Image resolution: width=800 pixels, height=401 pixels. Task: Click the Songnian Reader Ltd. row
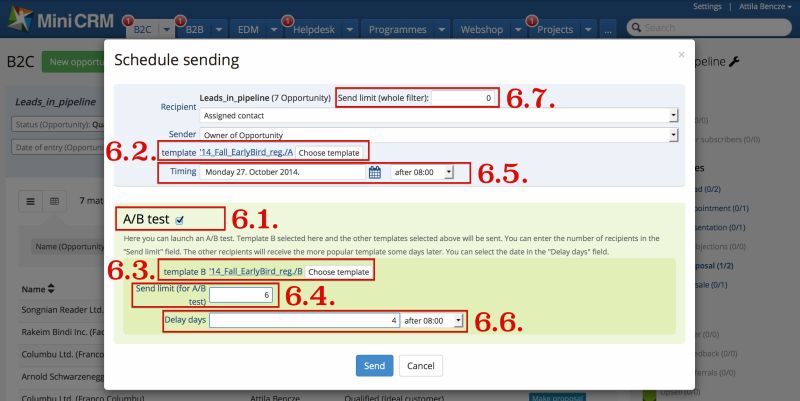[63, 310]
